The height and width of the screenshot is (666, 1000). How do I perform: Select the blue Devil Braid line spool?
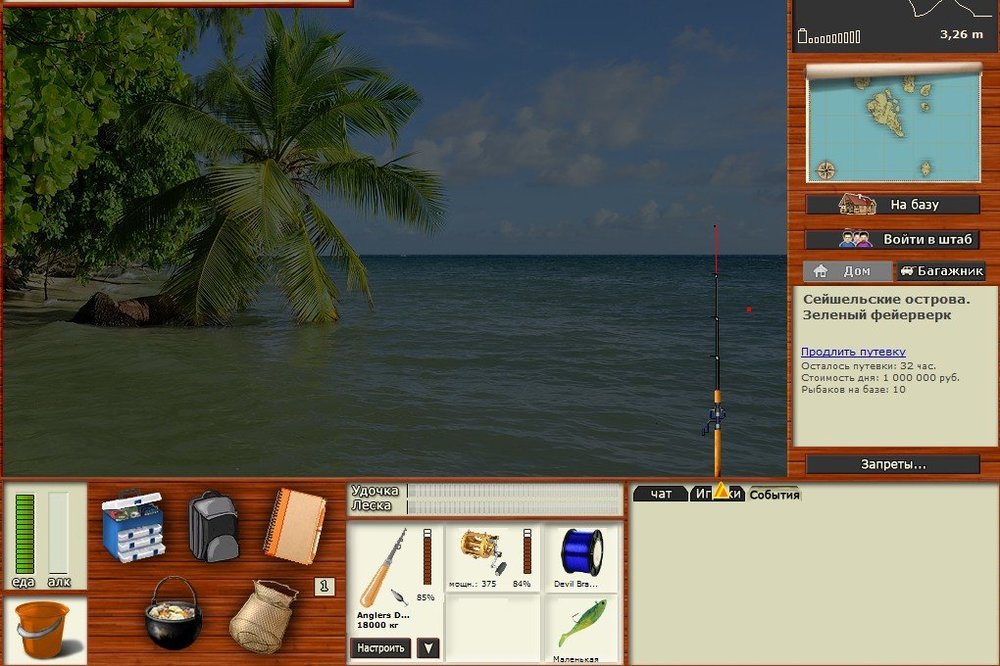click(x=581, y=557)
